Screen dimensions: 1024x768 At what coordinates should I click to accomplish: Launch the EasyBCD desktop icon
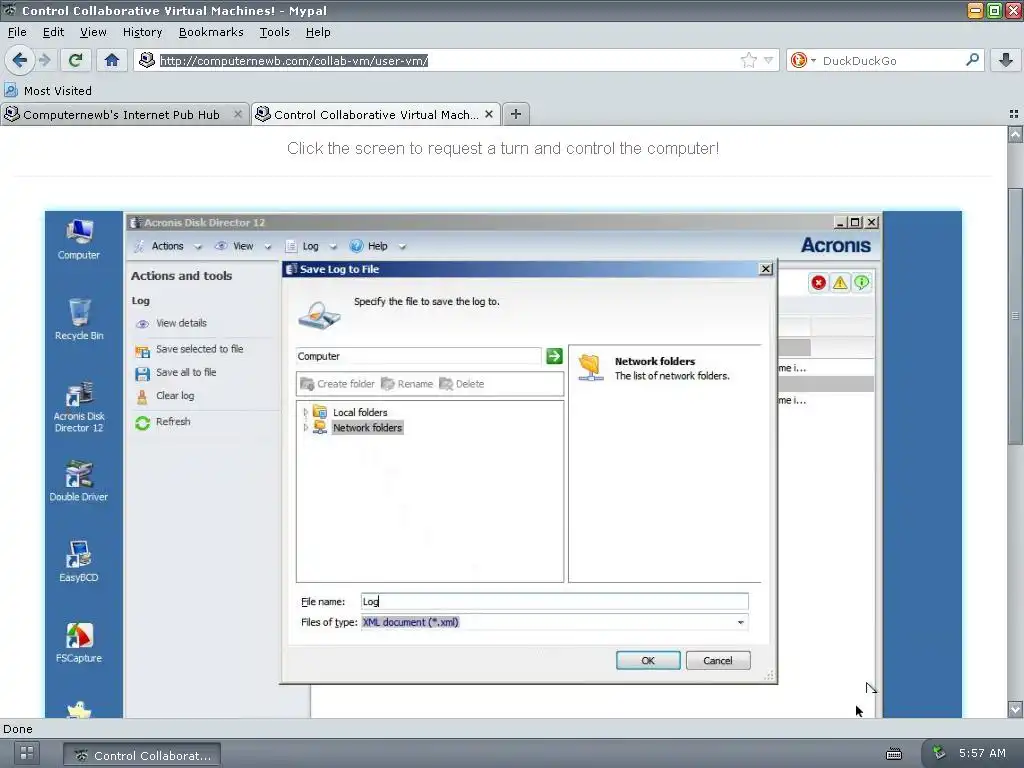[x=78, y=562]
